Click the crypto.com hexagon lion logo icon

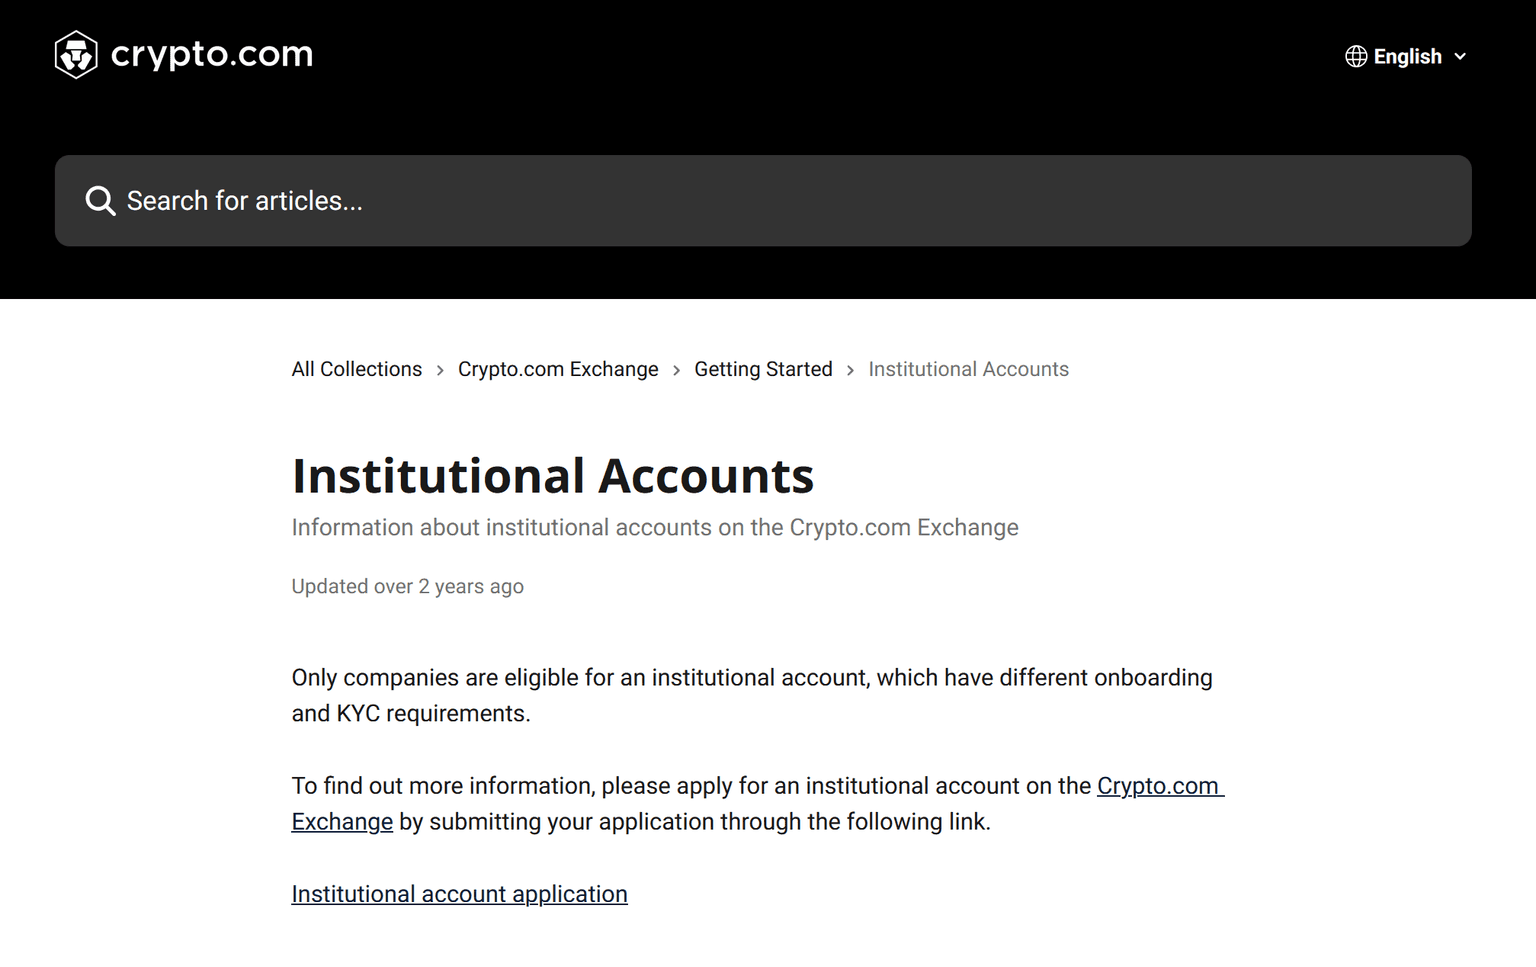click(x=76, y=54)
